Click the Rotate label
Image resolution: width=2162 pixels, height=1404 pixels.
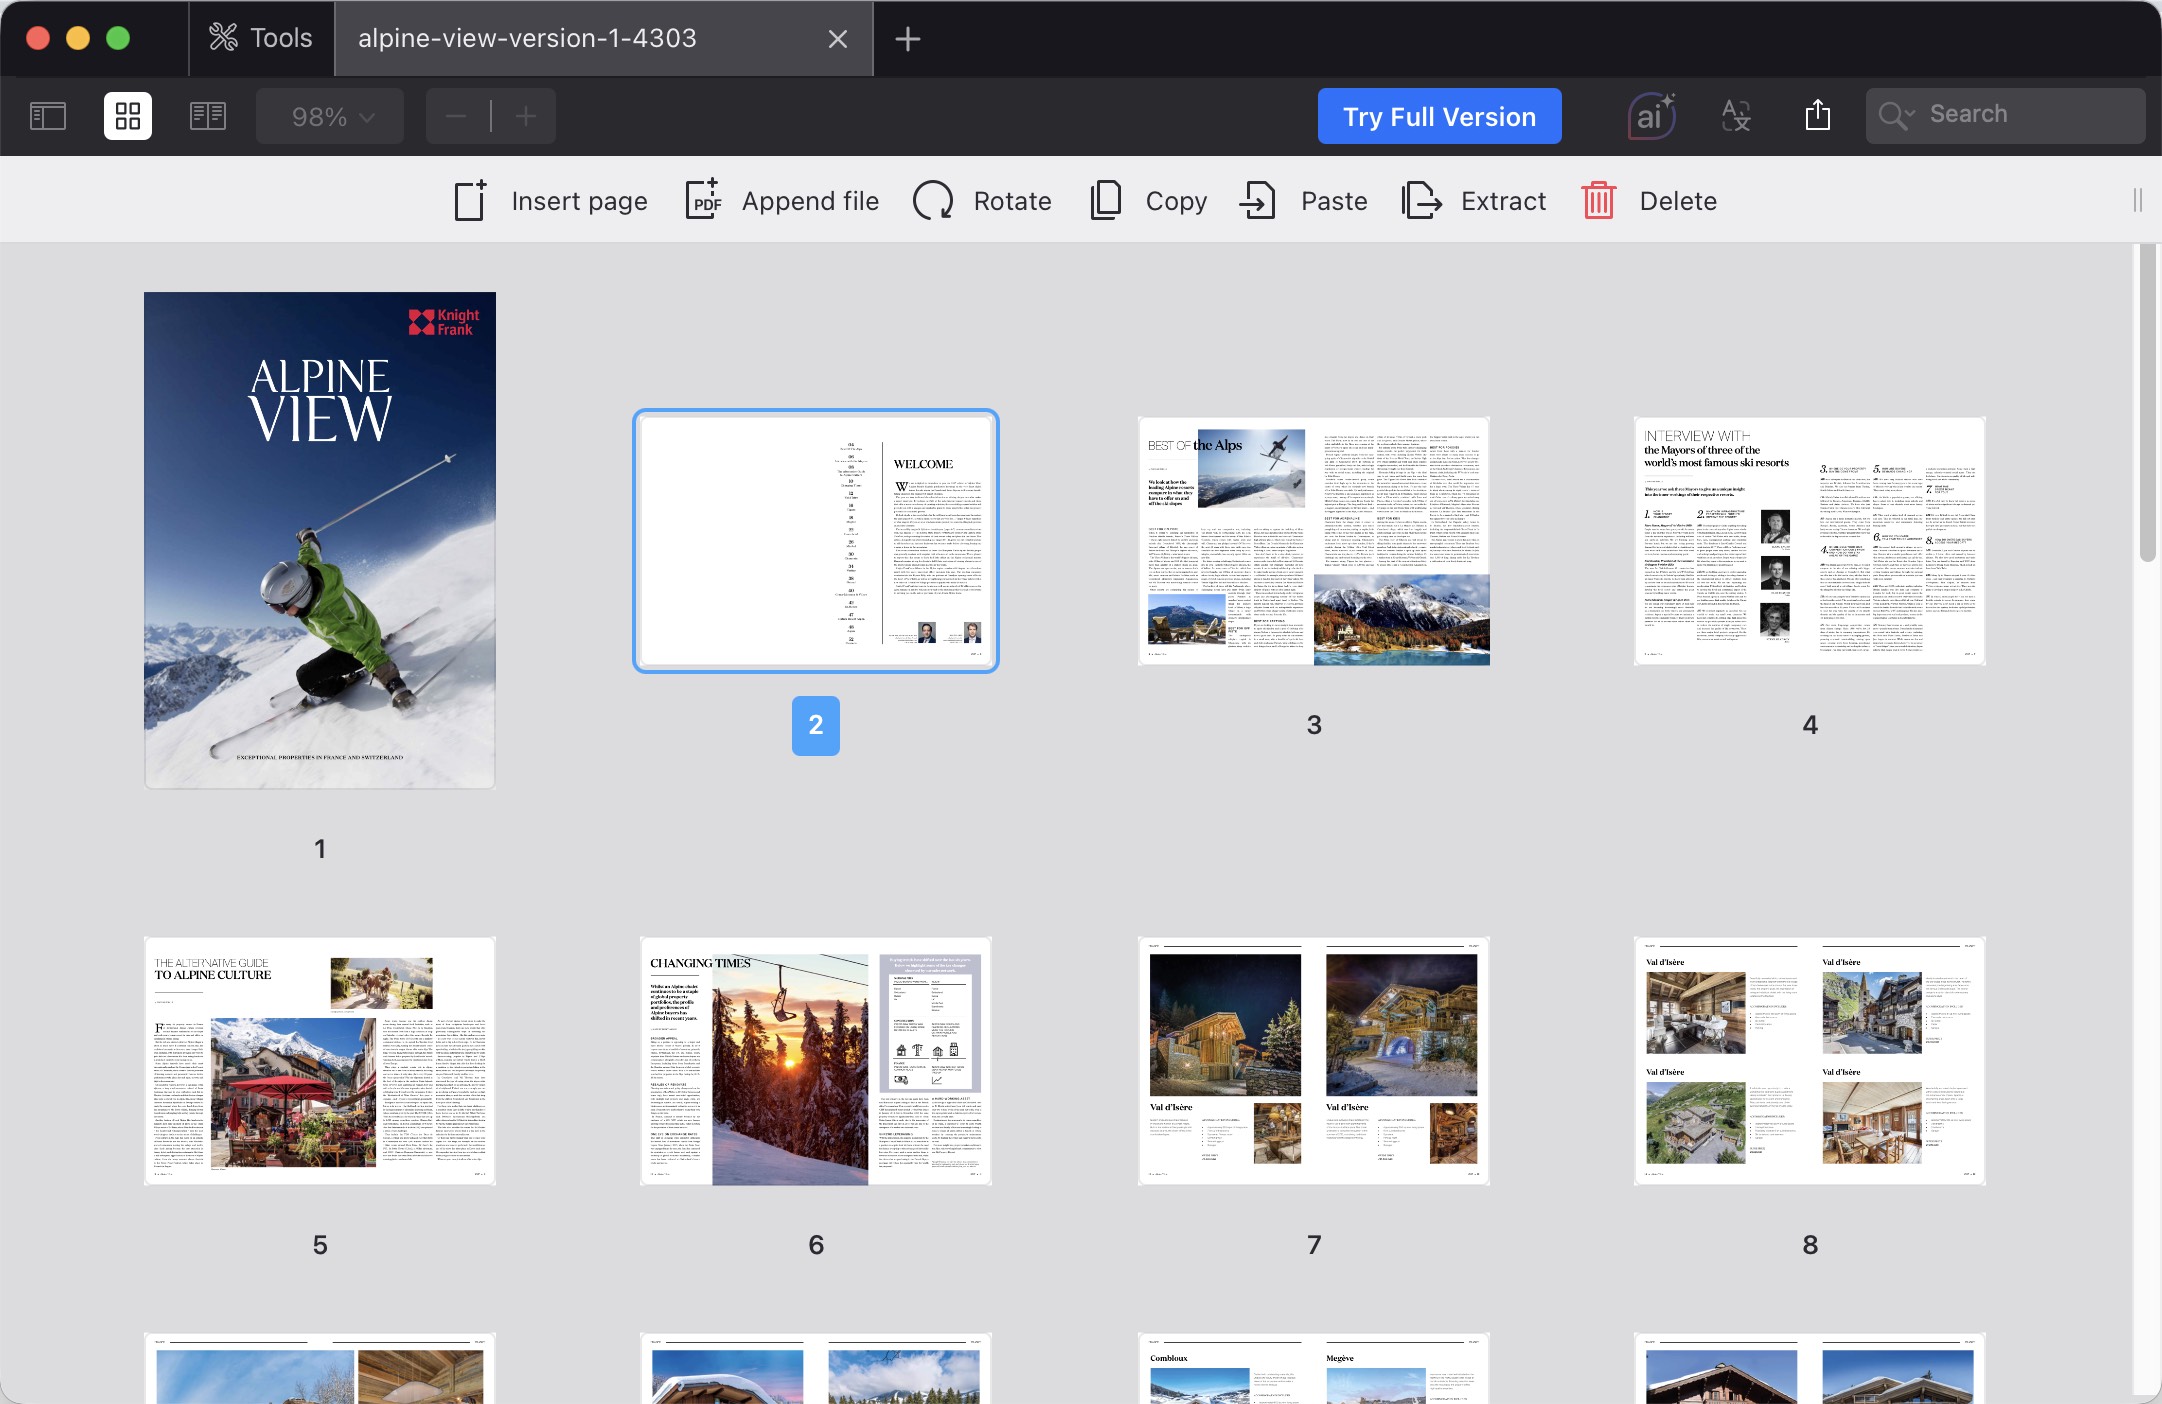1012,201
